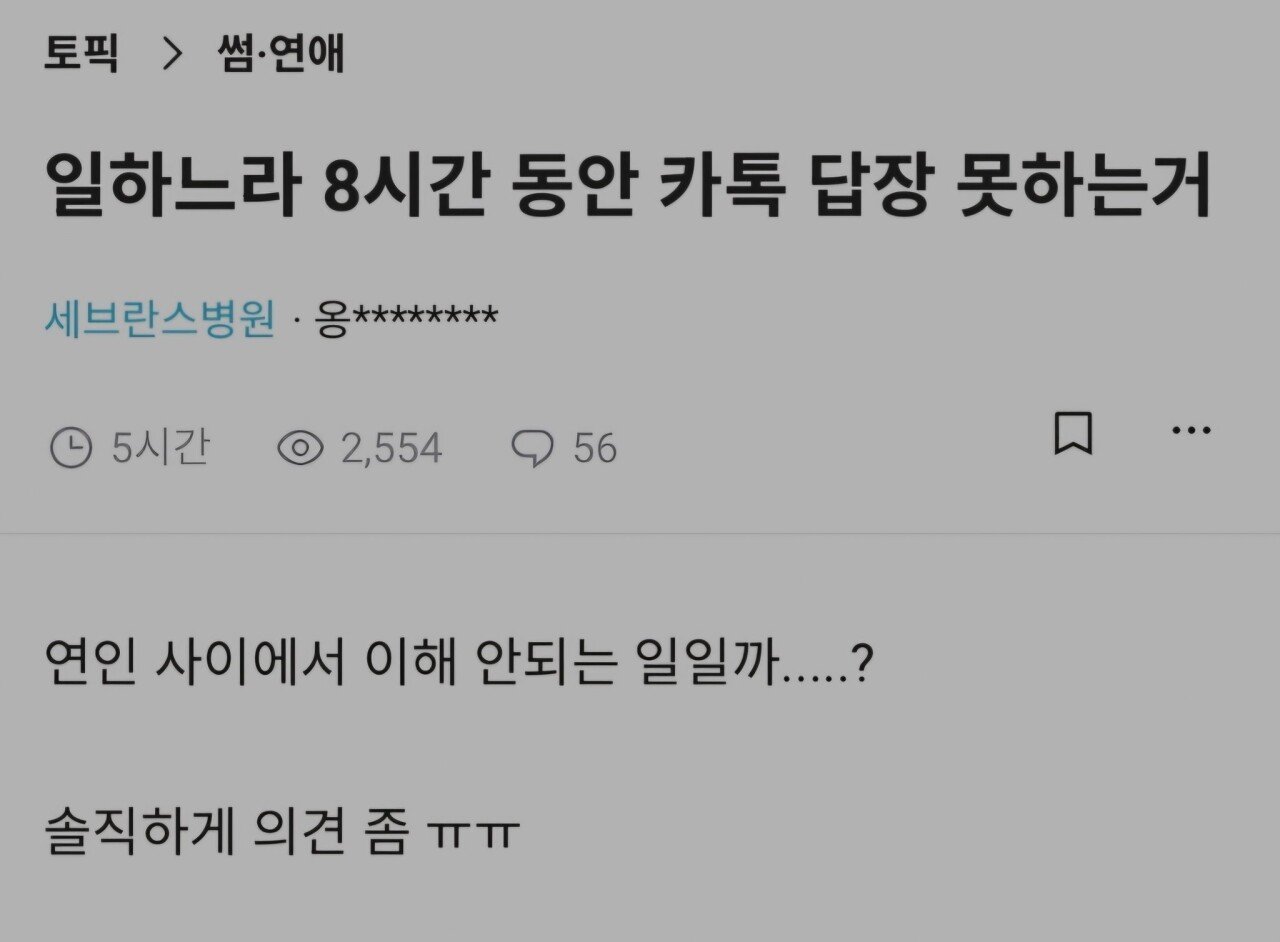The image size is (1280, 942).
Task: Click the eye views icon
Action: (x=299, y=448)
